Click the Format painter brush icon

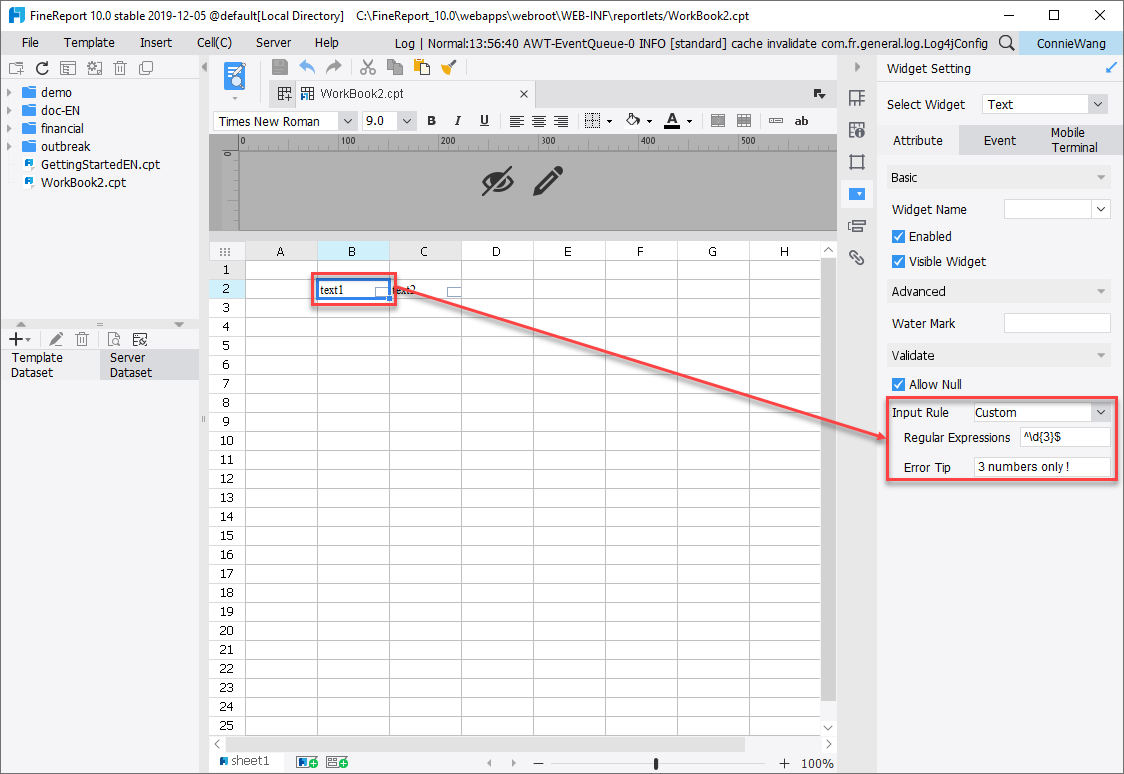point(449,67)
